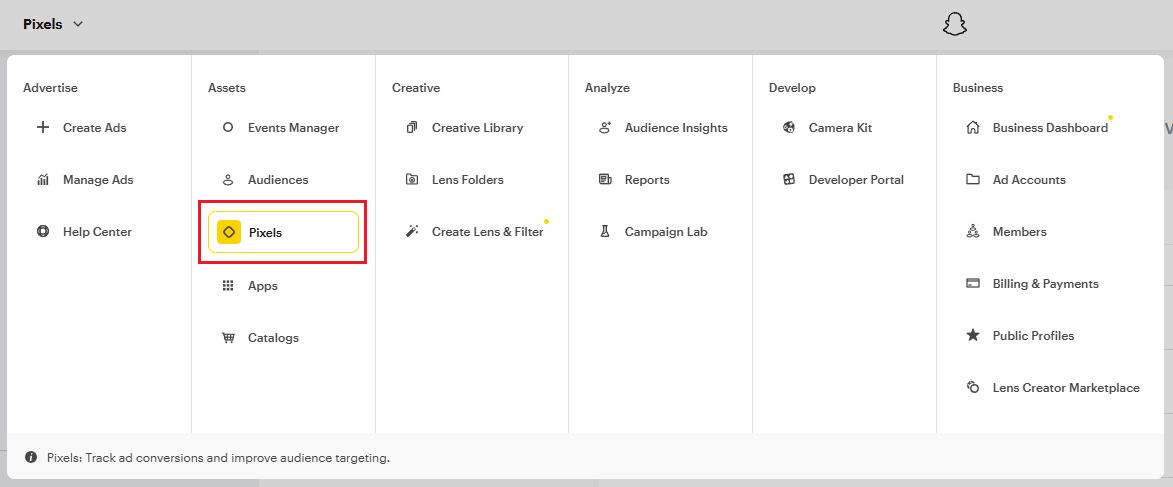This screenshot has height=487, width=1173.
Task: Click the Developer Portal blocks icon
Action: click(x=788, y=180)
